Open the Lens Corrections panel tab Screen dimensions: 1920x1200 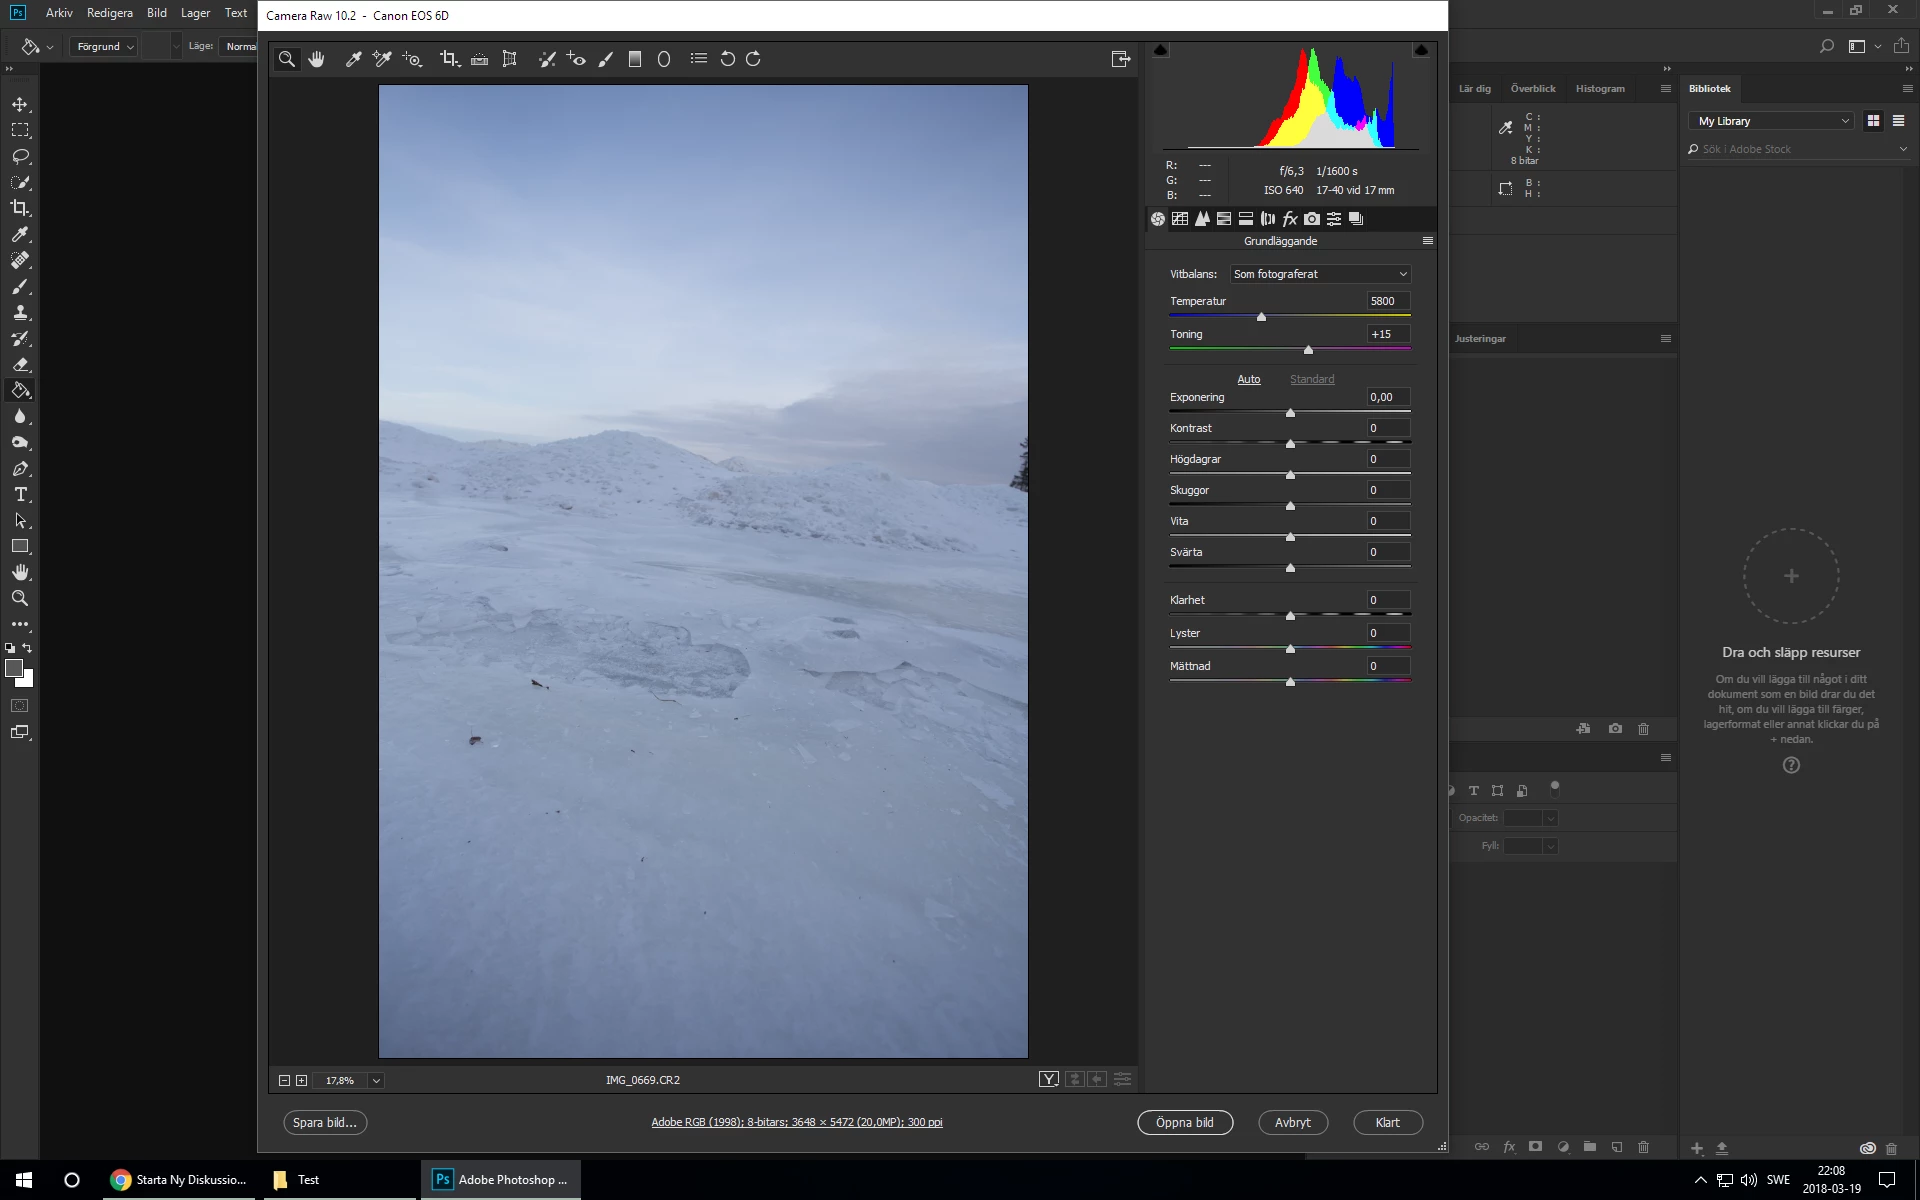click(x=1268, y=219)
